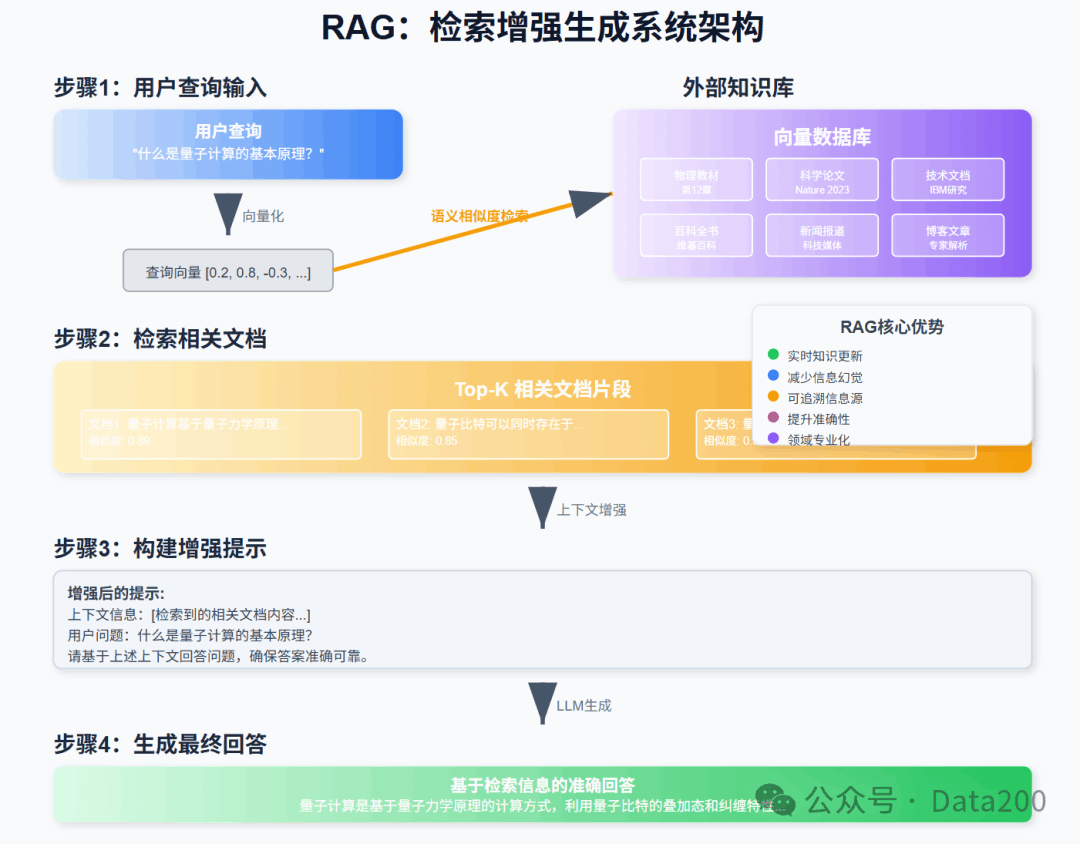Select the heading '步骤1：用户查询输入'
Image resolution: width=1080 pixels, height=844 pixels.
pyautogui.click(x=160, y=88)
